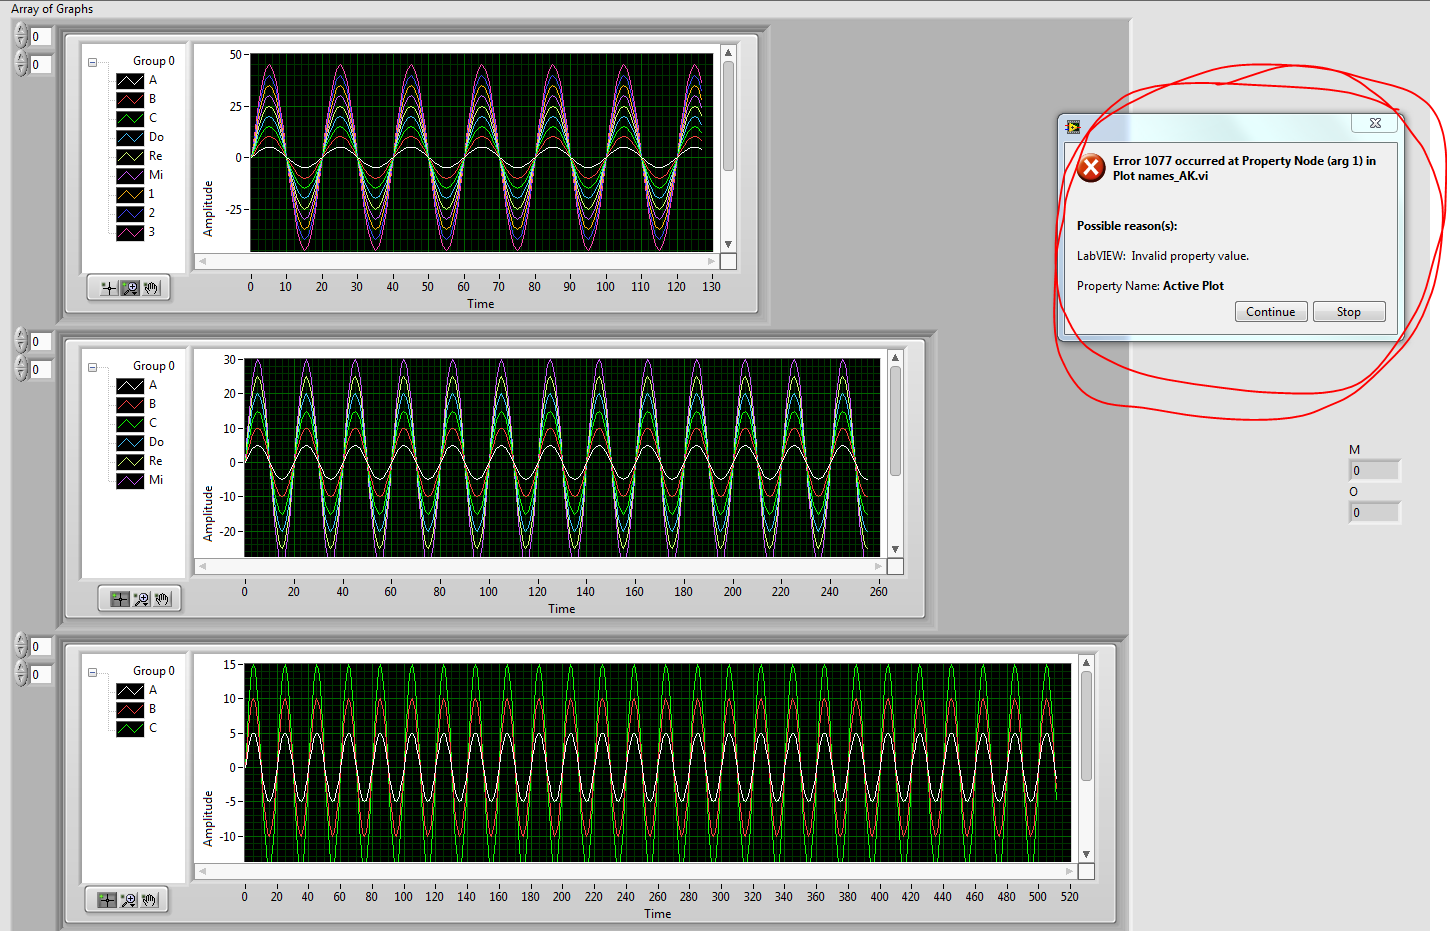Select the pan hand tool in middle graph palette
The height and width of the screenshot is (931, 1447).
162,599
